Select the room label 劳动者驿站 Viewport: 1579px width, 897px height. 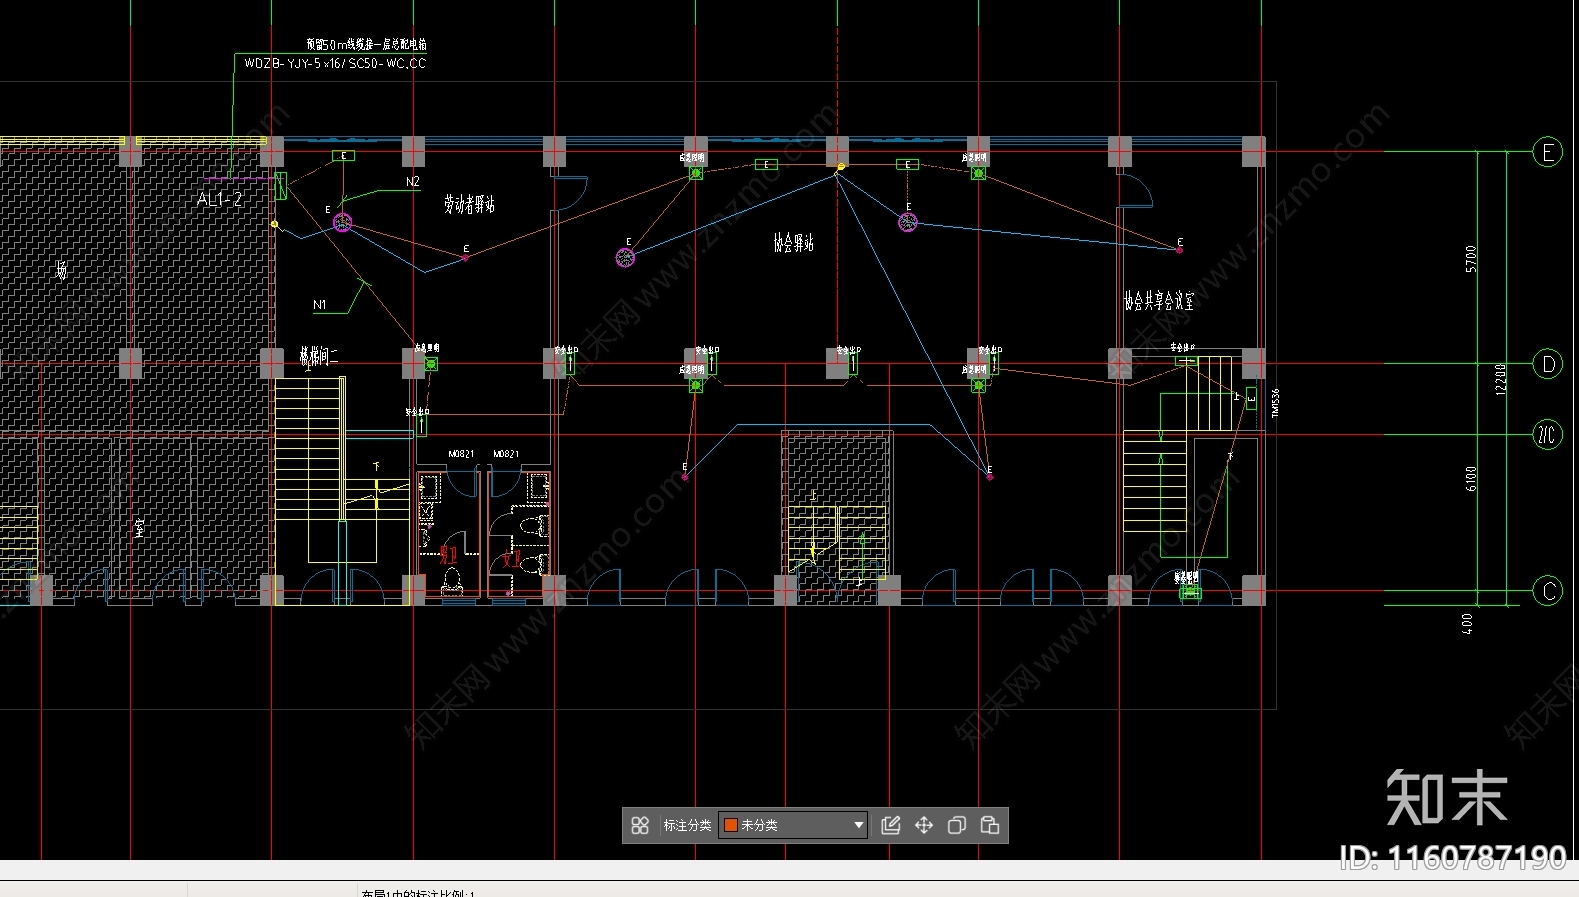tap(469, 204)
